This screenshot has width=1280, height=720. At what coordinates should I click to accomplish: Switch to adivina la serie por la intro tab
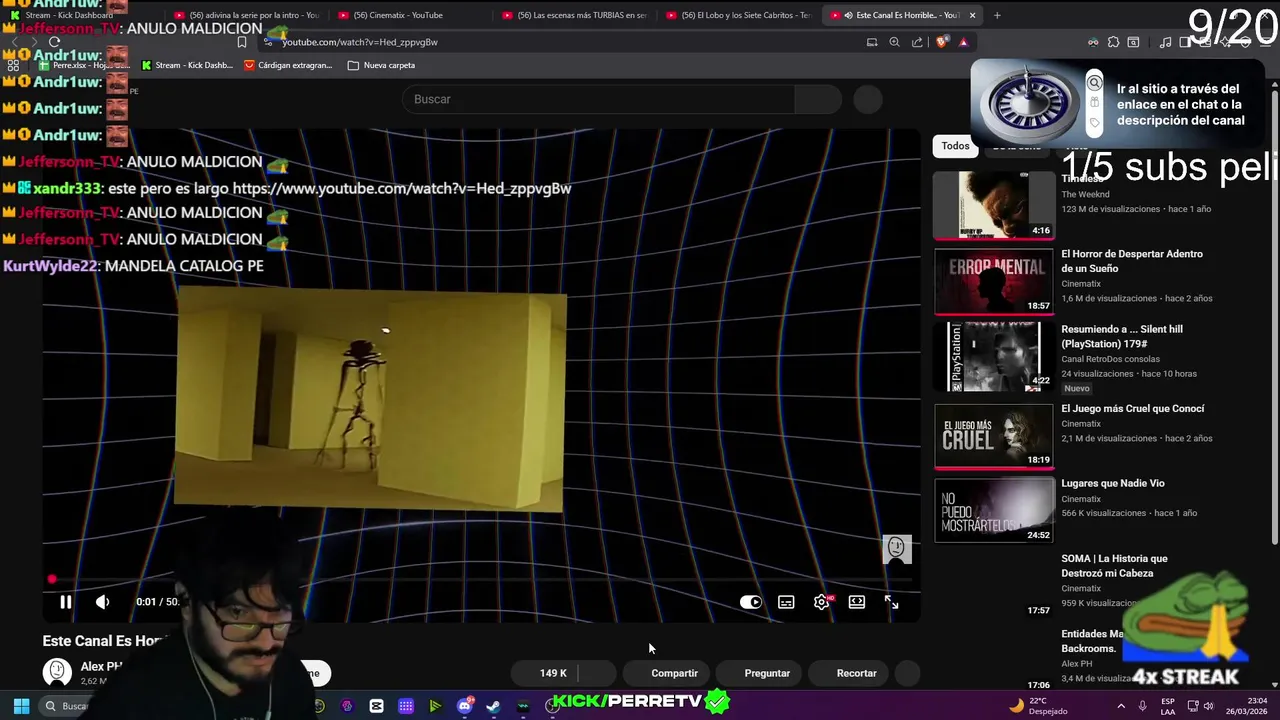click(245, 15)
